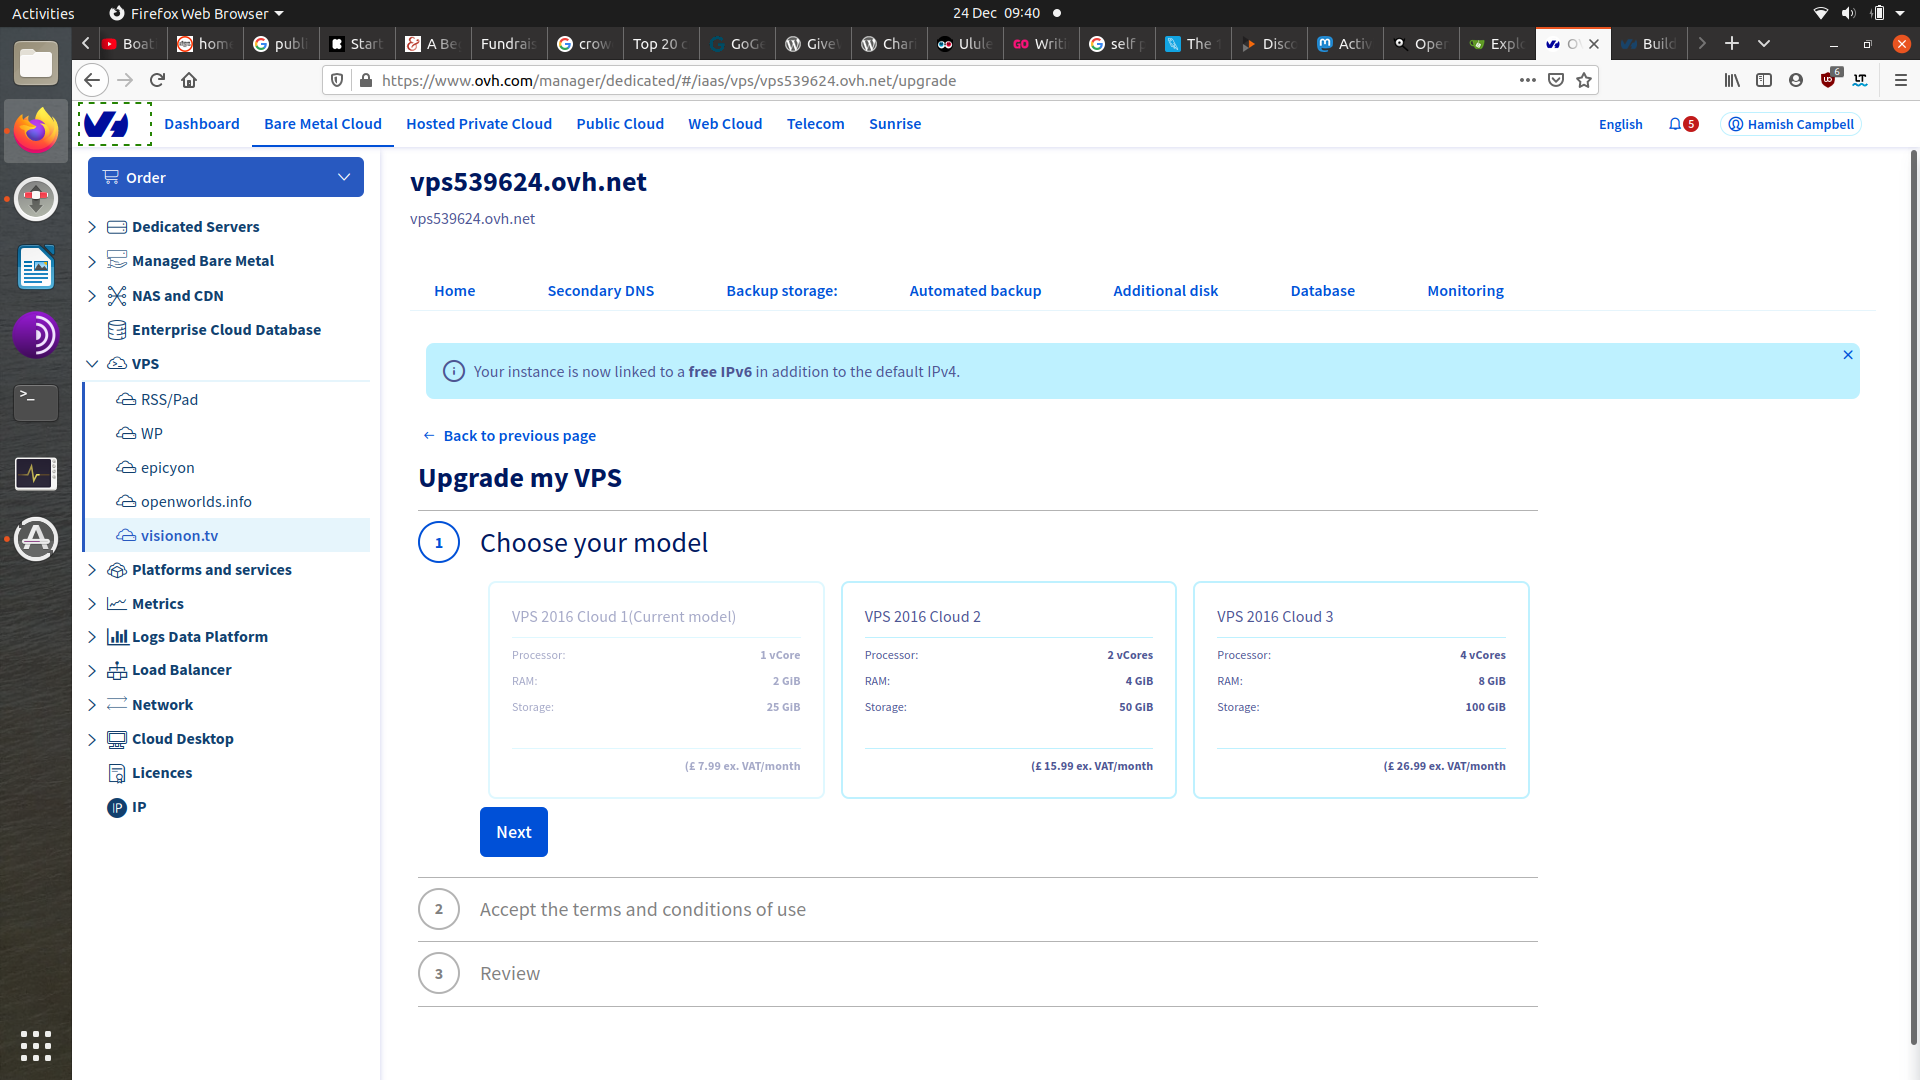This screenshot has height=1080, width=1920.
Task: Open the Order dropdown button
Action: coord(226,177)
